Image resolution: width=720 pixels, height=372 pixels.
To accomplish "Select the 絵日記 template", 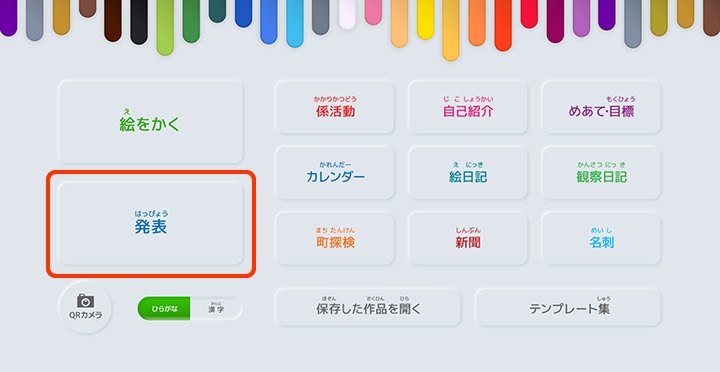I will 468,173.
